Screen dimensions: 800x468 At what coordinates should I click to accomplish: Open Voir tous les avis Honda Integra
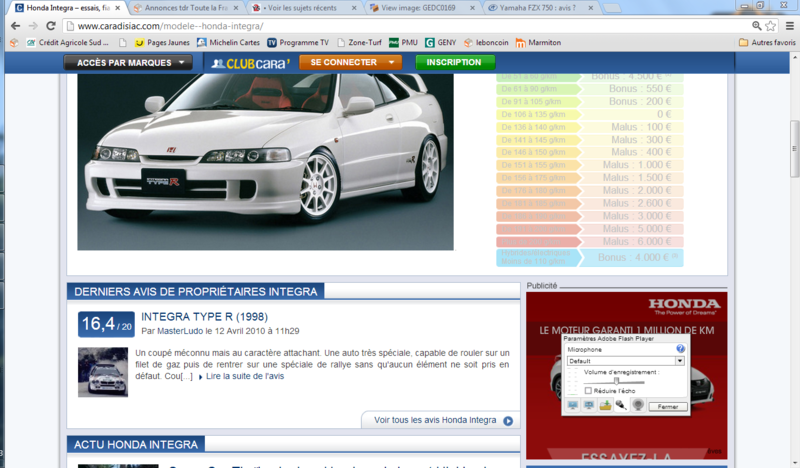pyautogui.click(x=435, y=420)
